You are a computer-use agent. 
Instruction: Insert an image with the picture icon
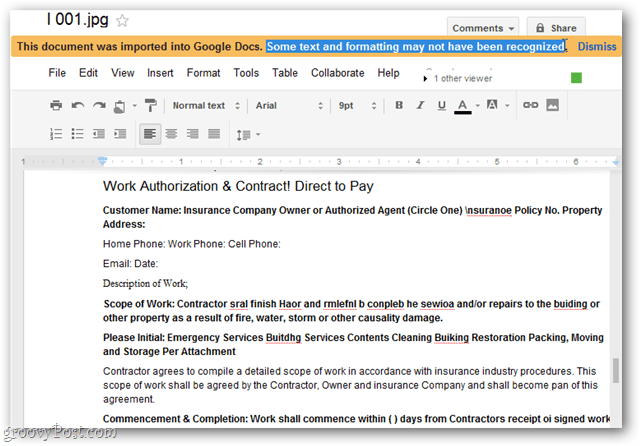coord(552,105)
